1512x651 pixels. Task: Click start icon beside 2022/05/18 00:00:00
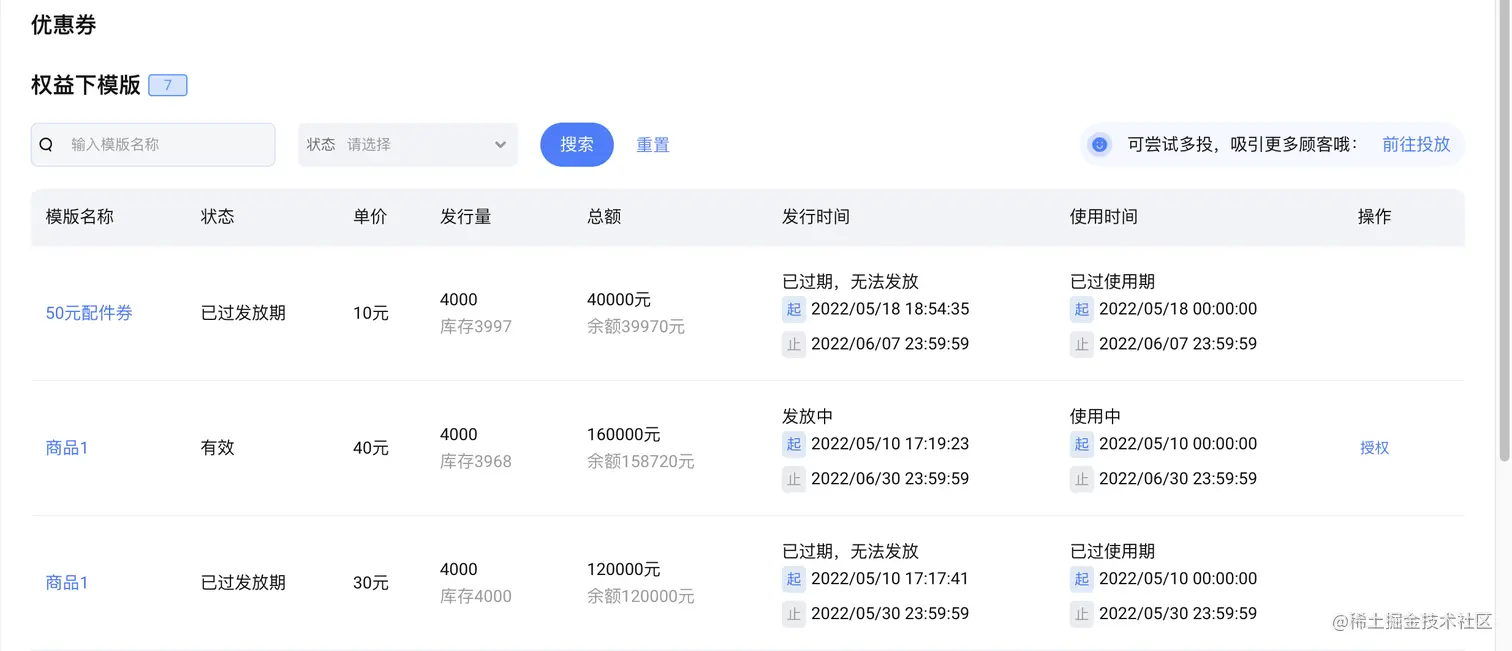coord(1082,309)
